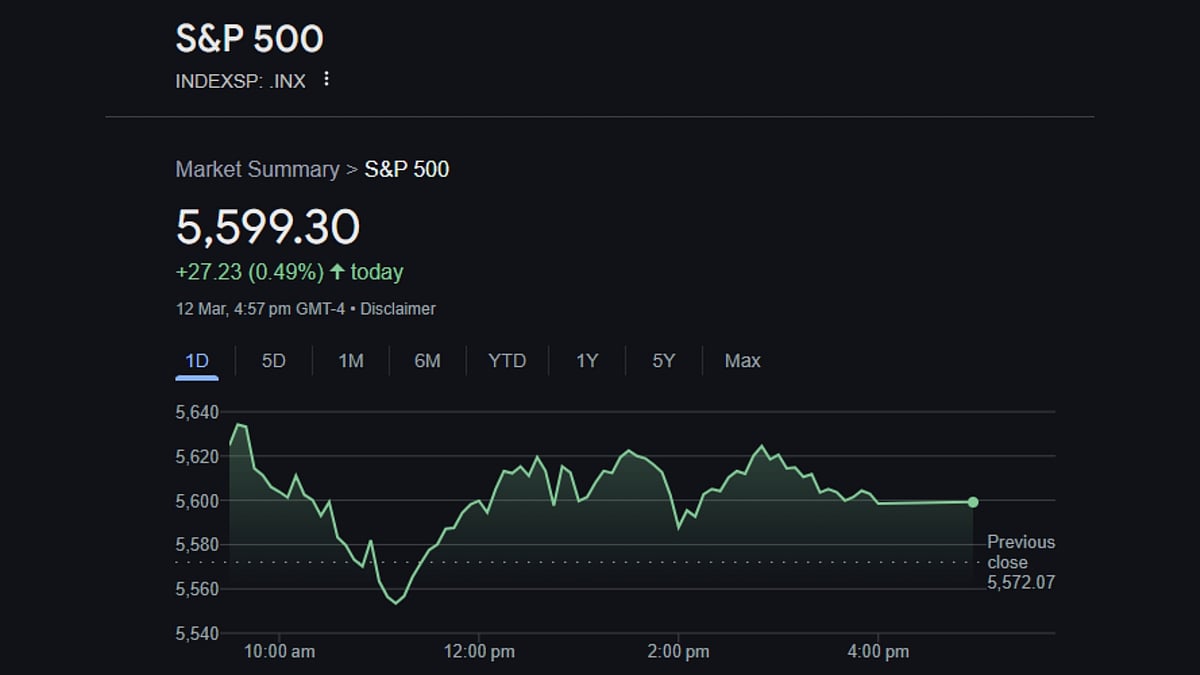Switch to the 5D chart tab
Screen dimensions: 1200x675
pos(273,361)
